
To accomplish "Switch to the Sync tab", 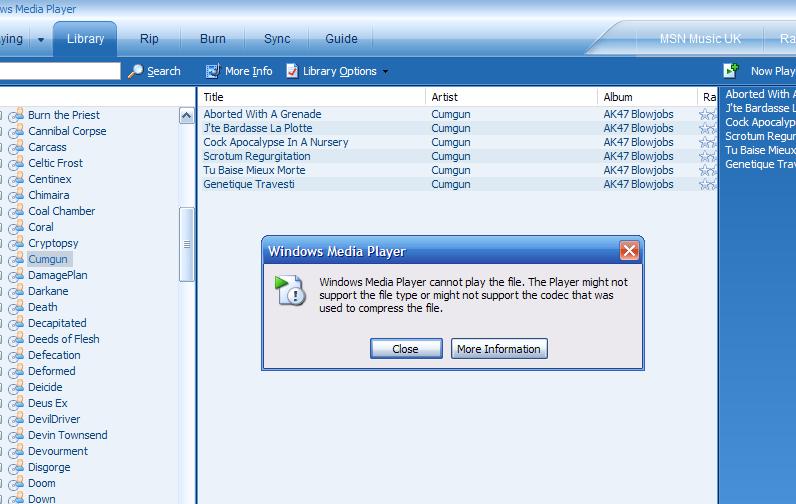I will tap(277, 39).
